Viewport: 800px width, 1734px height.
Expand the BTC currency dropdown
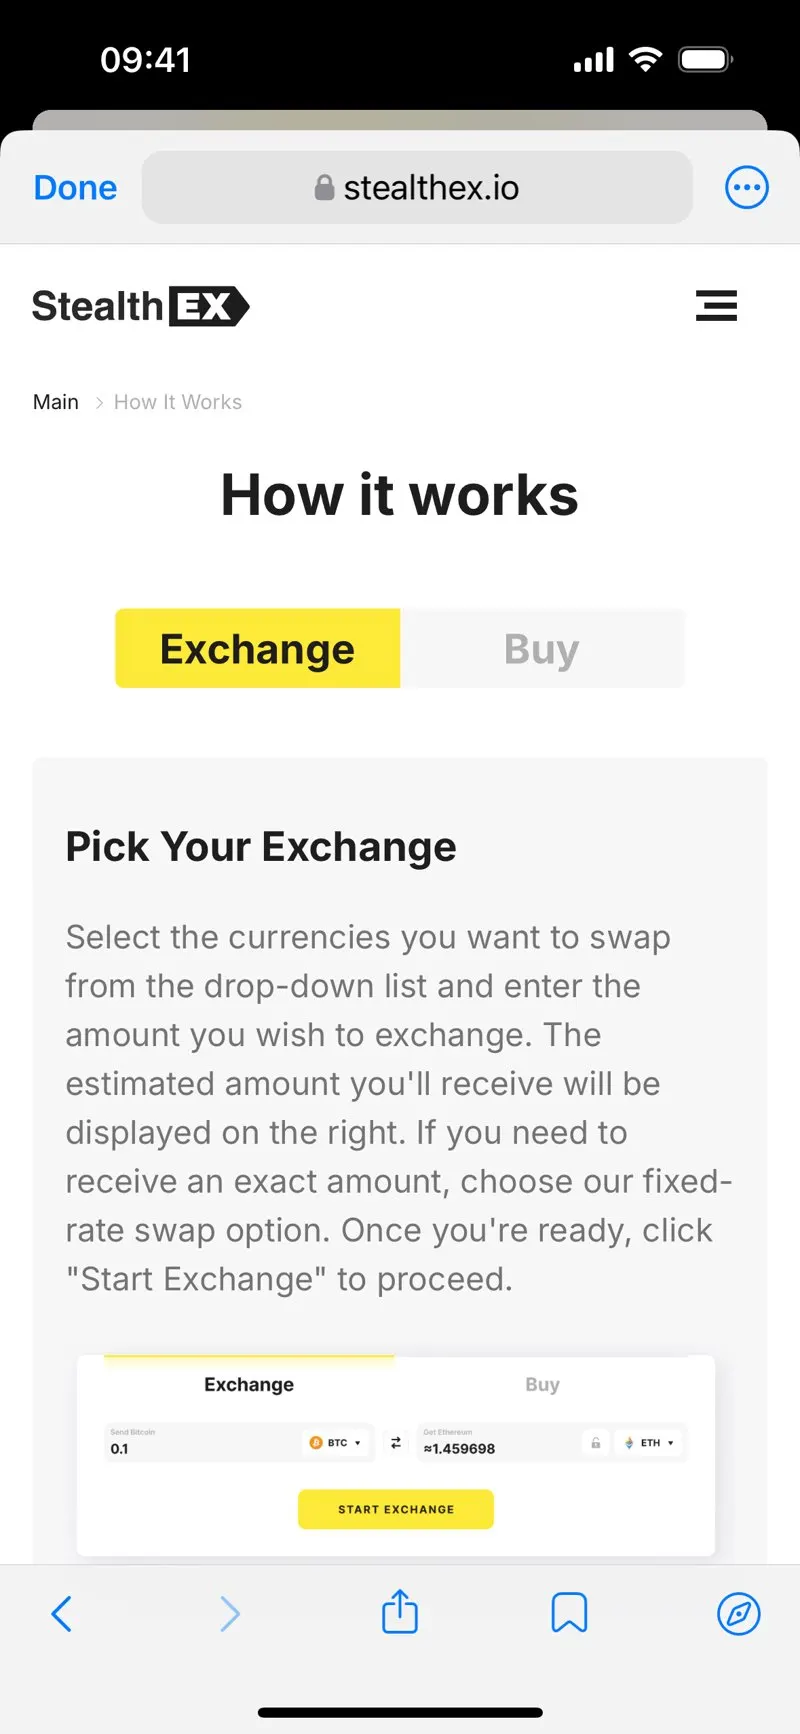(x=336, y=1443)
